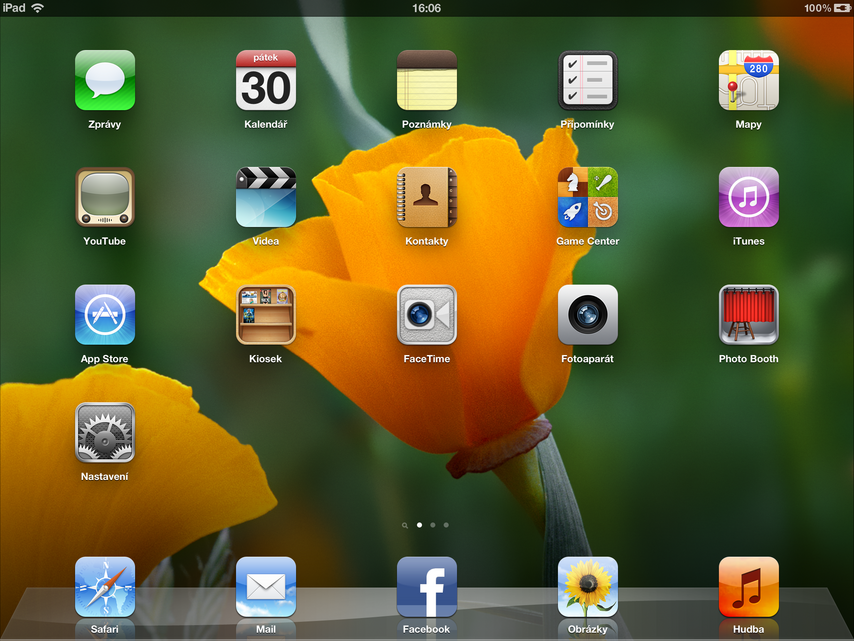Open the Zprávy messaging app
Image resolution: width=854 pixels, height=641 pixels.
click(x=105, y=80)
